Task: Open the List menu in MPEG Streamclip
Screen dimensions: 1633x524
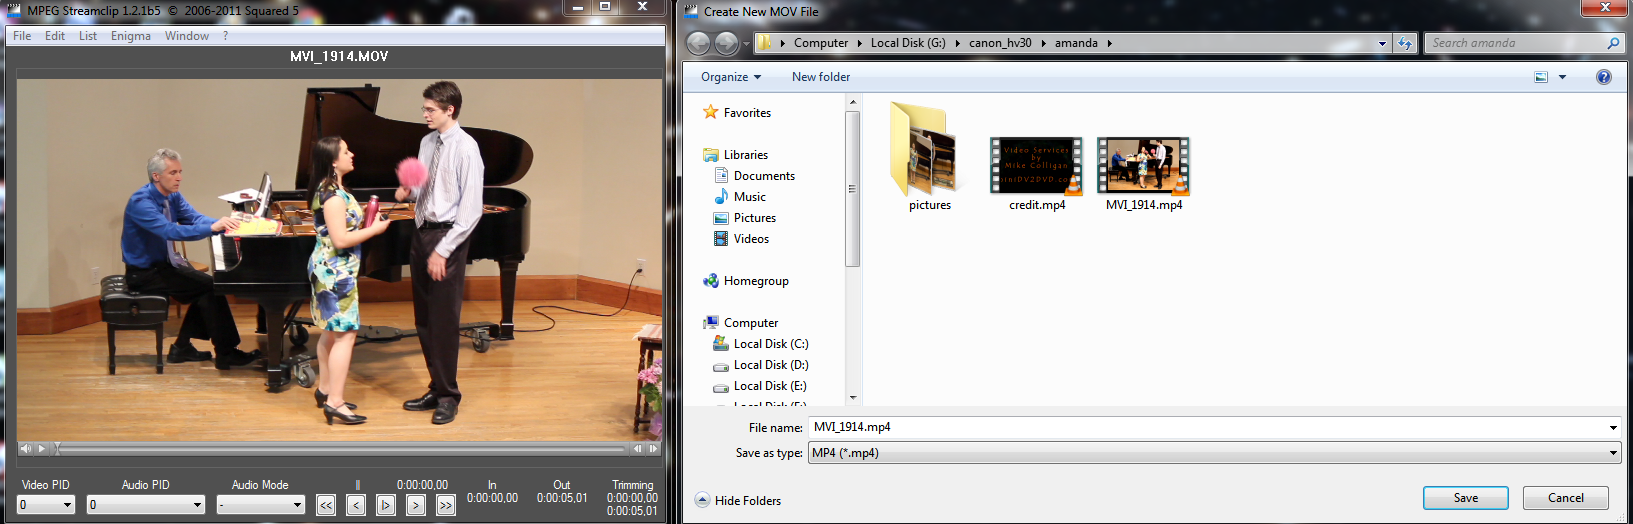Action: click(88, 36)
